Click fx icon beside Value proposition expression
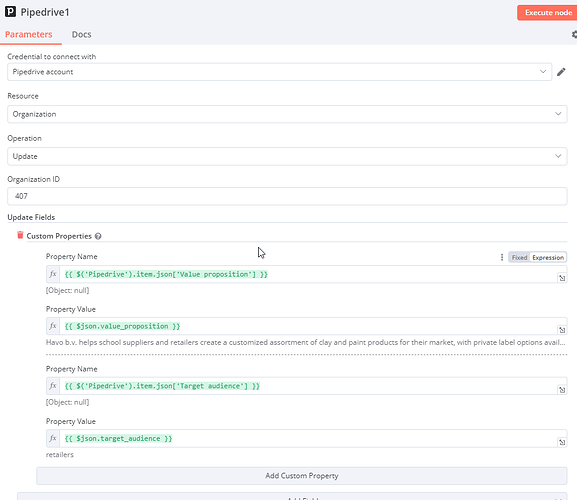Screen dimensions: 577x500 click(x=53, y=274)
